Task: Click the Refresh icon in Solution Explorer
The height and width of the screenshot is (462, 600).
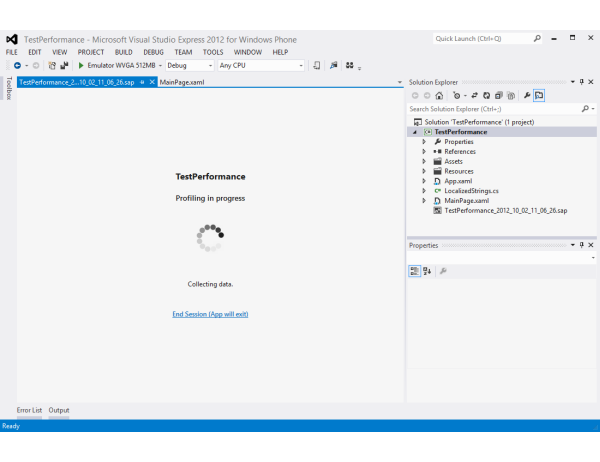Action: tap(486, 96)
